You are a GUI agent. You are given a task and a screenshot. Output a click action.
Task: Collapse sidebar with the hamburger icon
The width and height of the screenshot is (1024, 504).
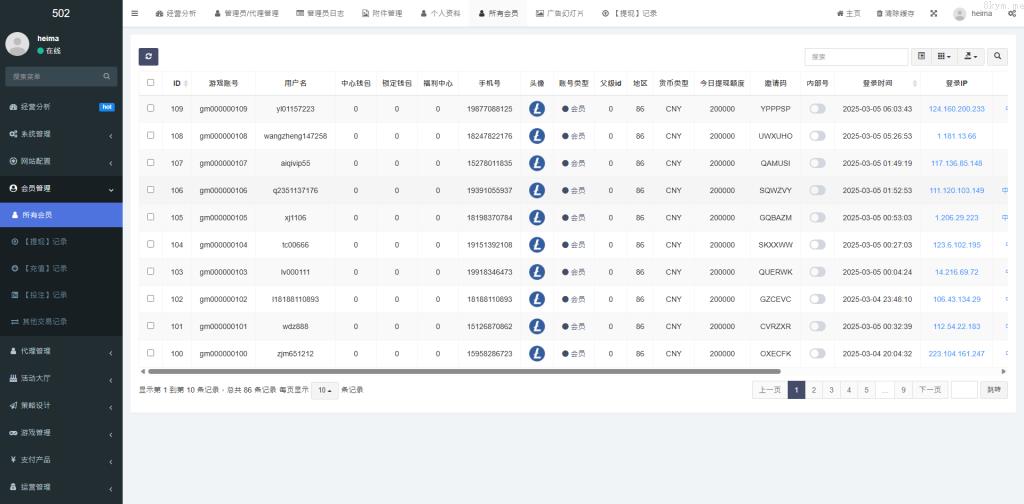(x=135, y=14)
